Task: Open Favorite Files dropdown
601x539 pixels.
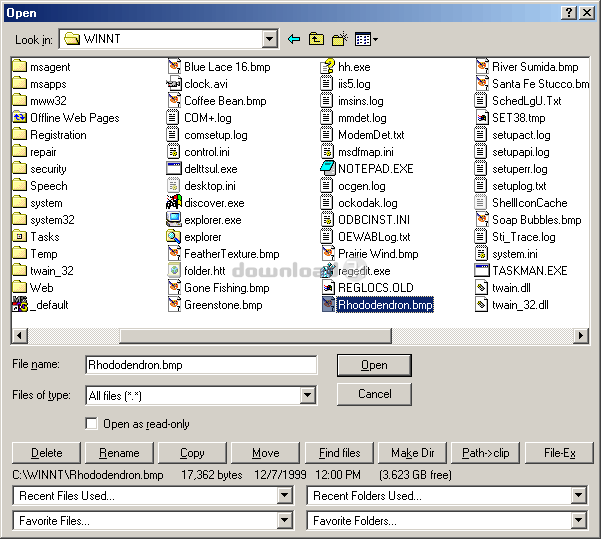Action: pos(284,521)
